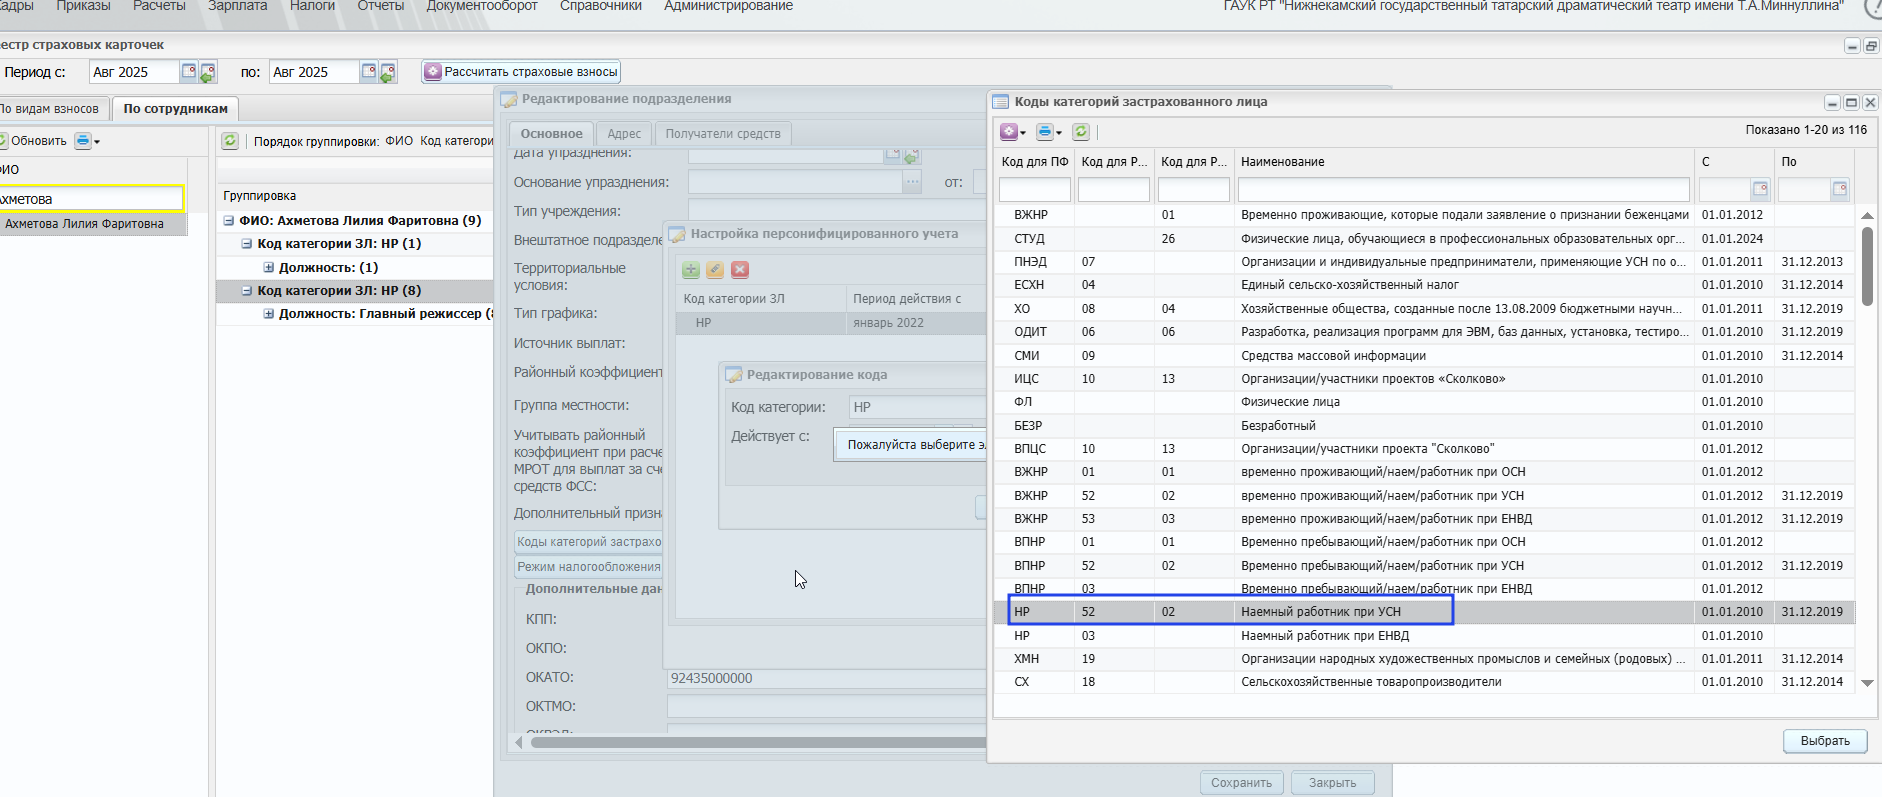This screenshot has height=797, width=1882.
Task: Click ellipsis button for 'Основание упразднения'
Action: (x=912, y=182)
